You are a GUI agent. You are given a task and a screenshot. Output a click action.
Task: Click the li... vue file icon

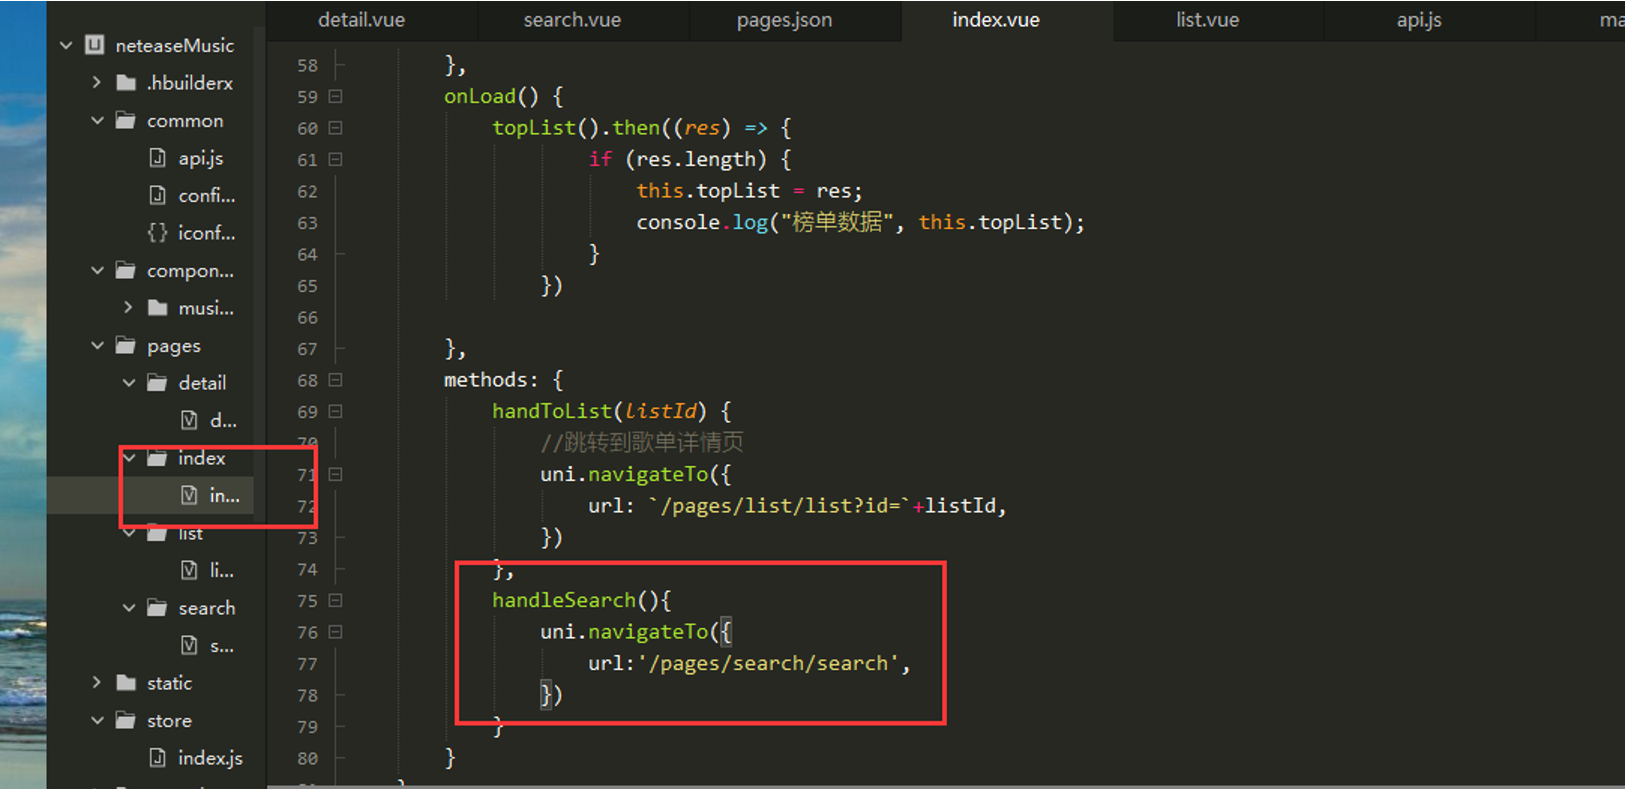pyautogui.click(x=189, y=570)
